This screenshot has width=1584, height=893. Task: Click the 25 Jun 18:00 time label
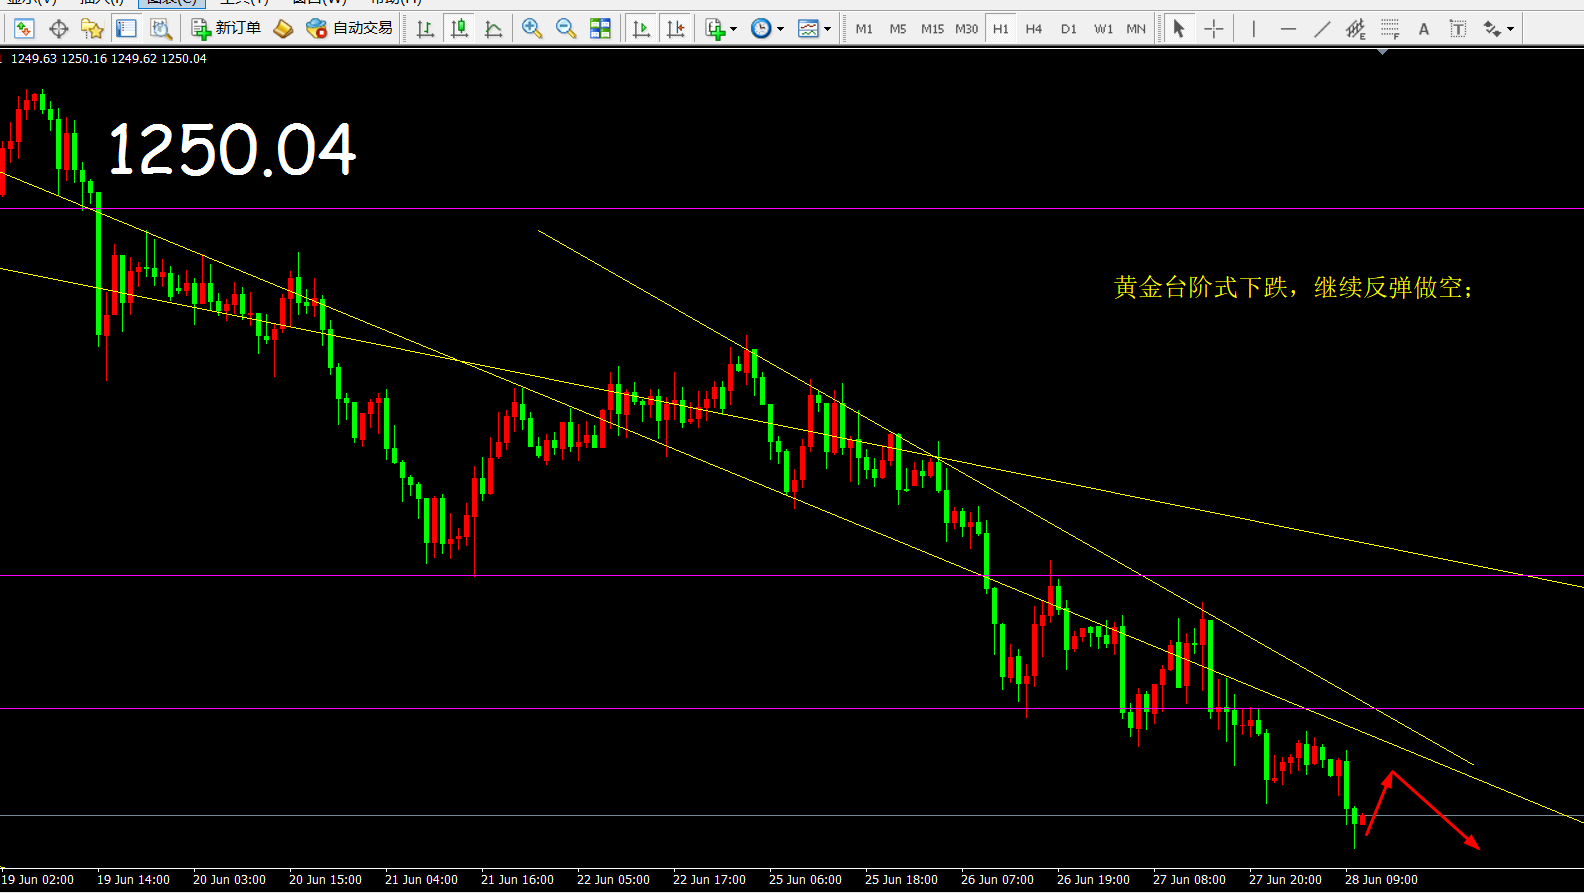click(x=901, y=880)
